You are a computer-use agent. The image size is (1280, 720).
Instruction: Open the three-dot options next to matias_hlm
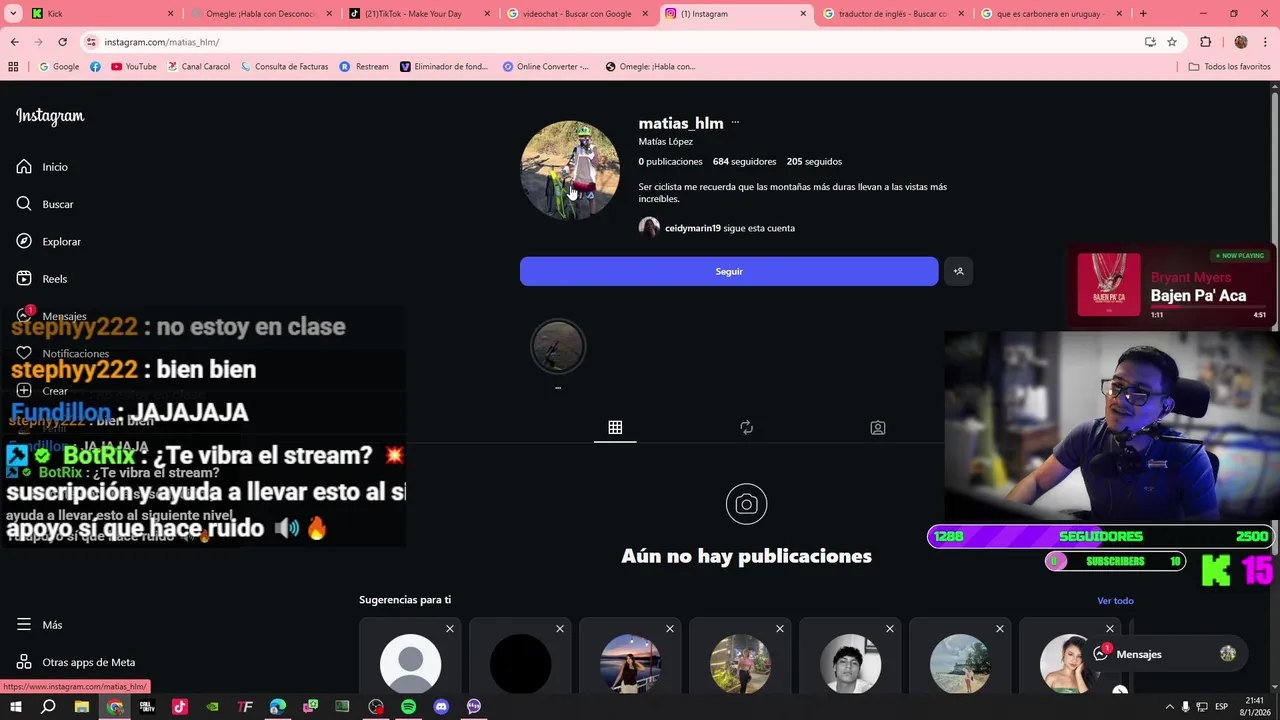pos(735,123)
